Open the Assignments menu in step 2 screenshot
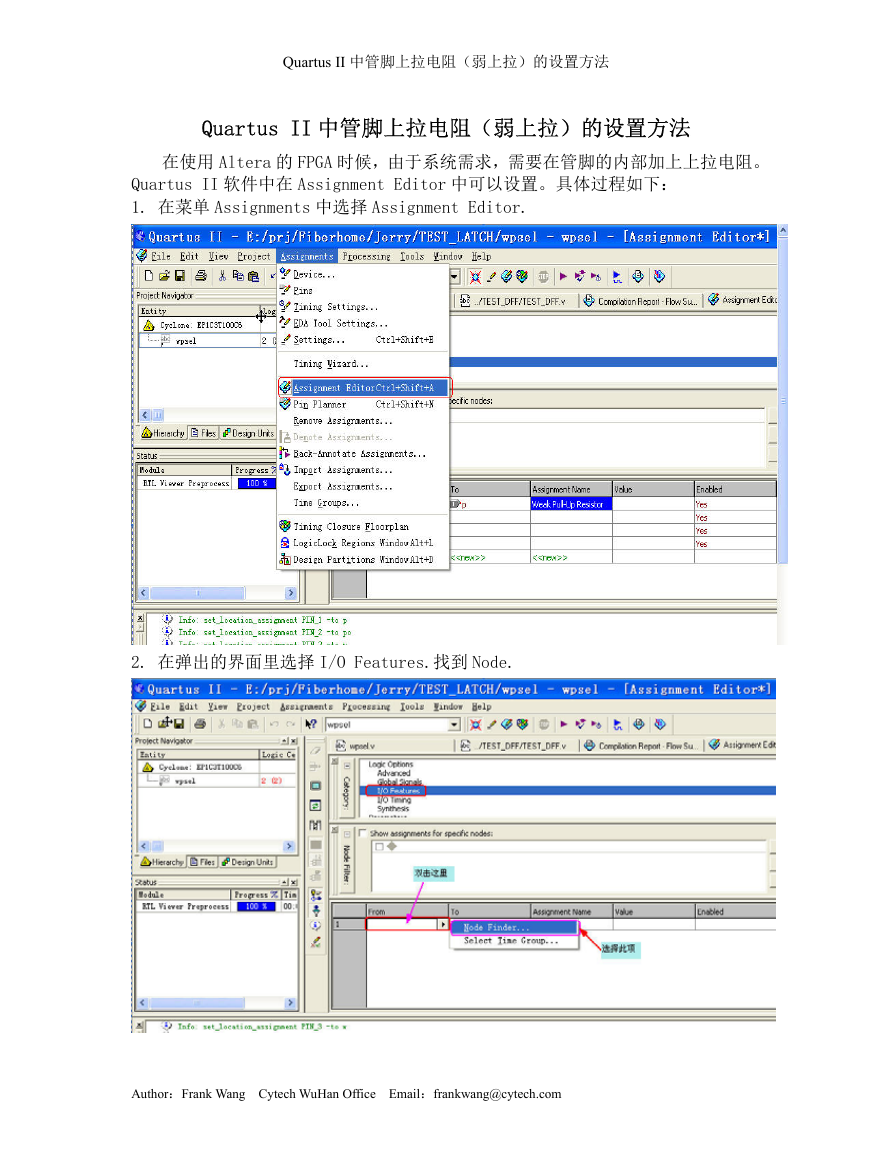The height and width of the screenshot is (1155, 893). (306, 706)
